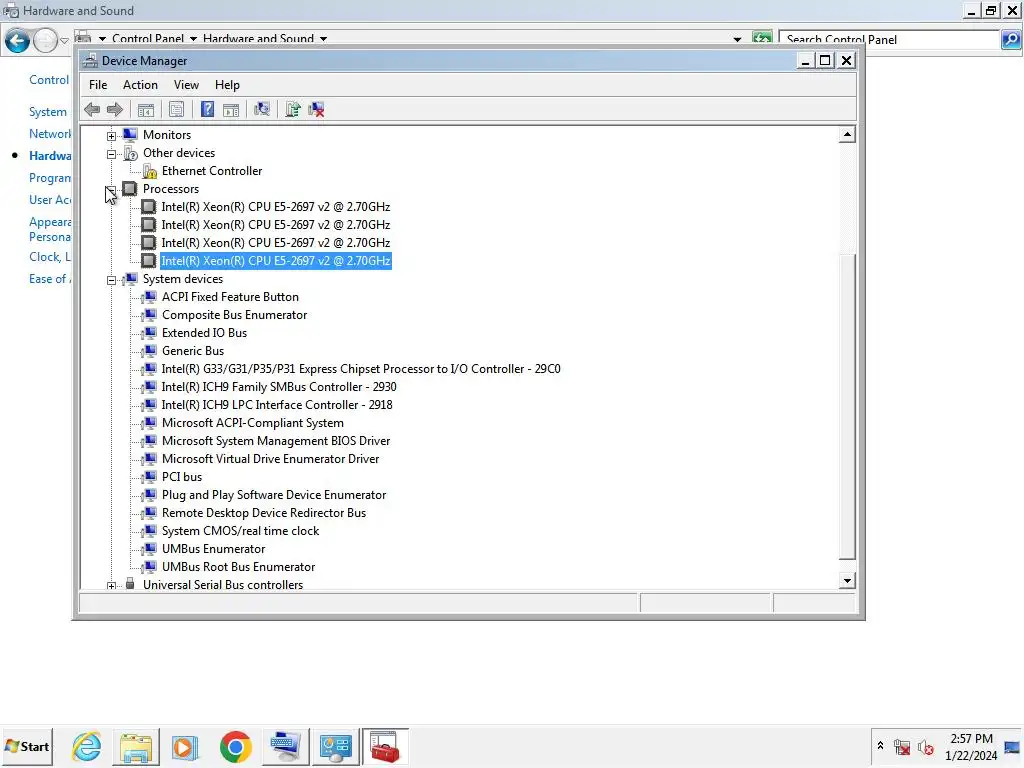Image resolution: width=1024 pixels, height=768 pixels.
Task: Open the address bar history dropdown
Action: click(x=737, y=39)
